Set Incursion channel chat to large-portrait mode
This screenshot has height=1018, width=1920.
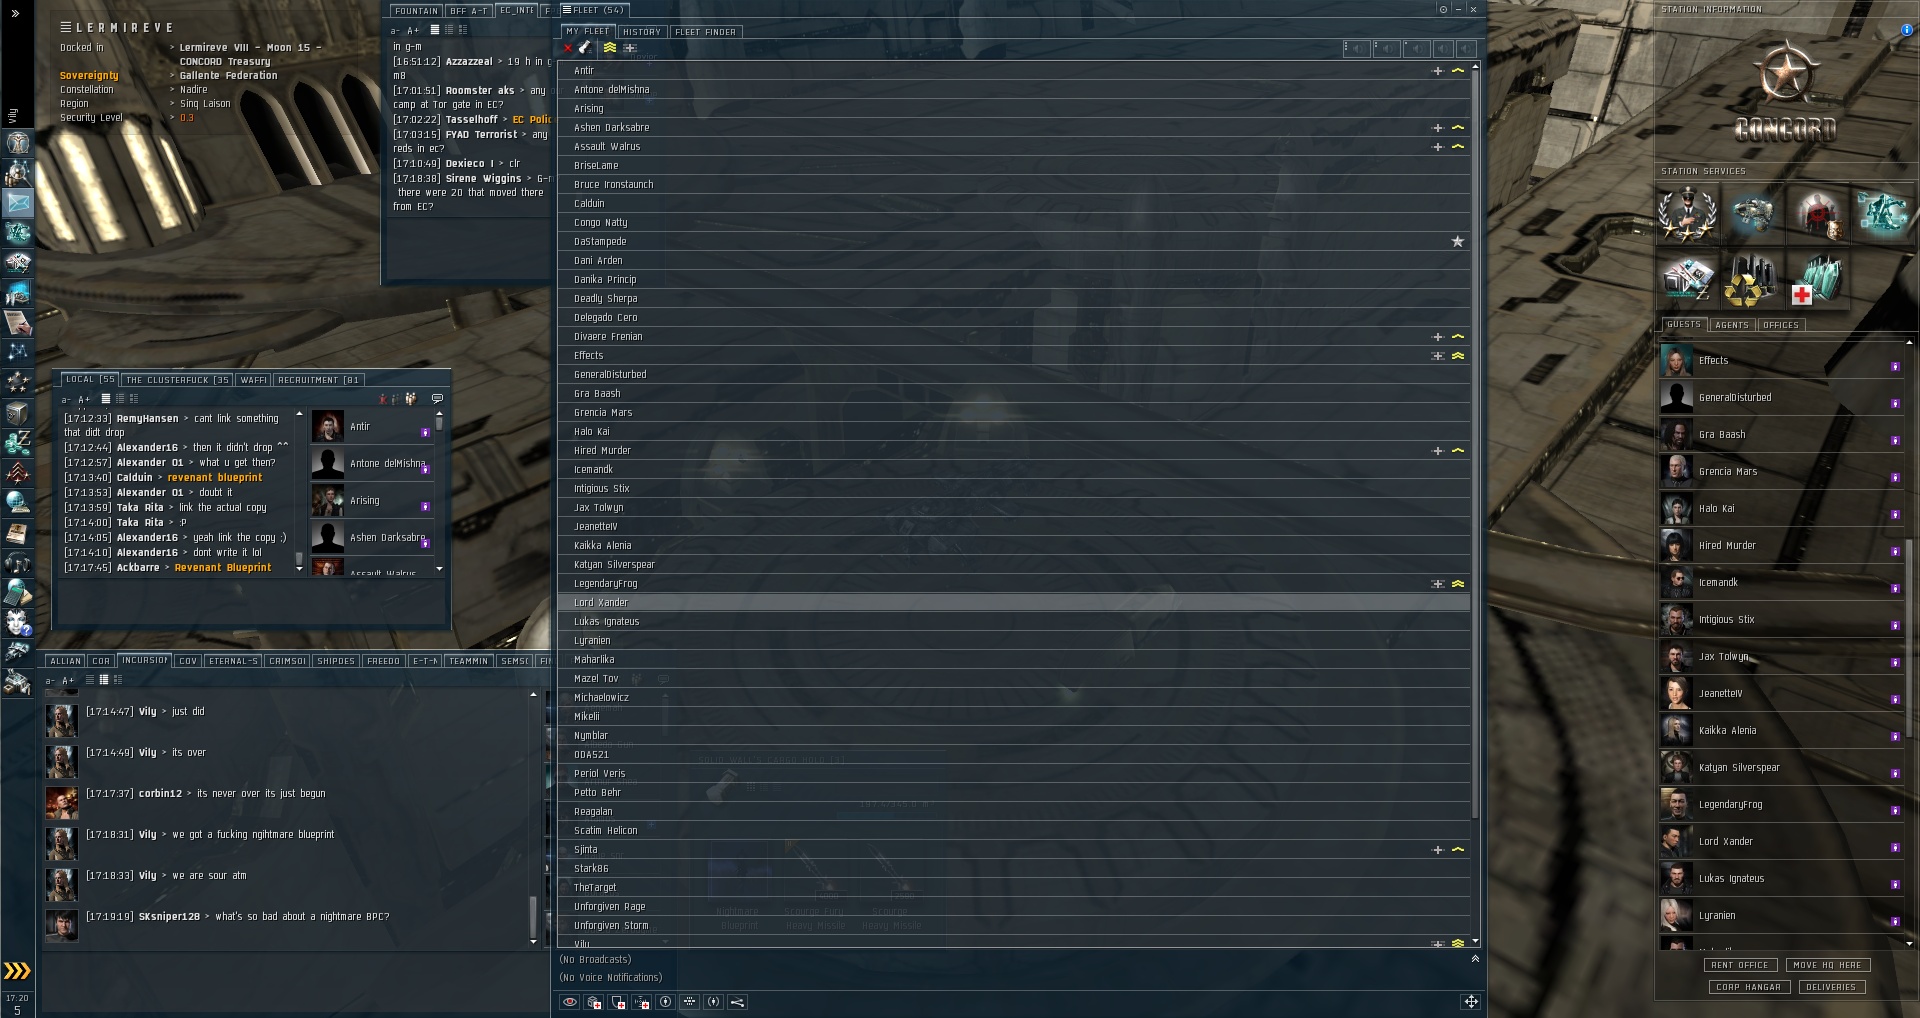click(118, 680)
